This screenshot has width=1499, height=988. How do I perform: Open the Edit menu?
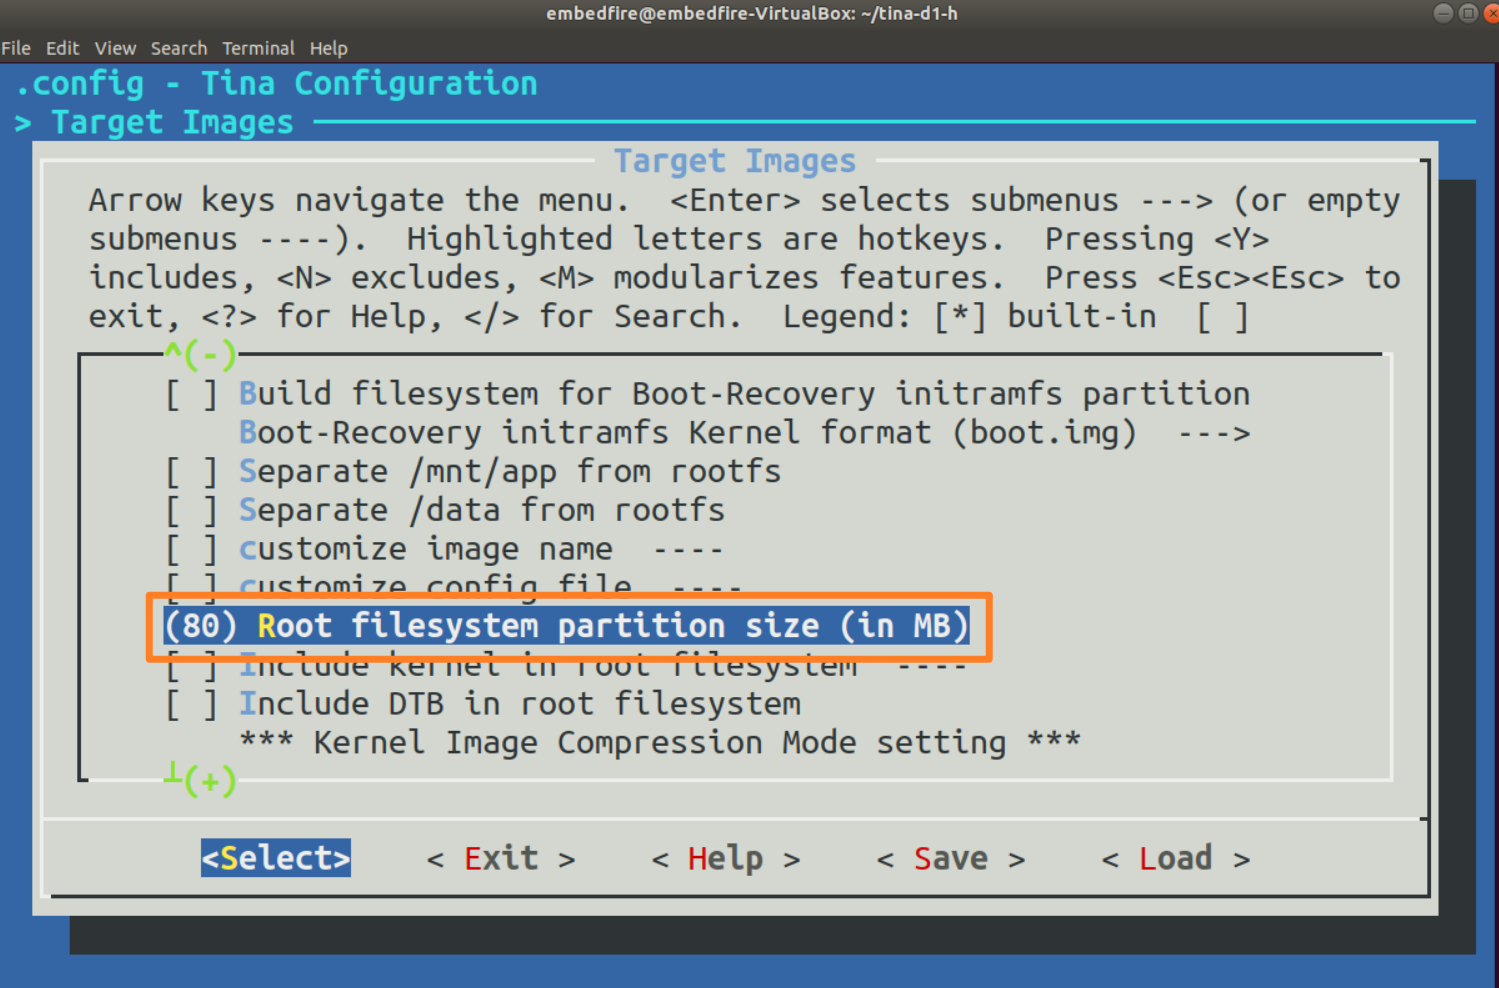62,48
